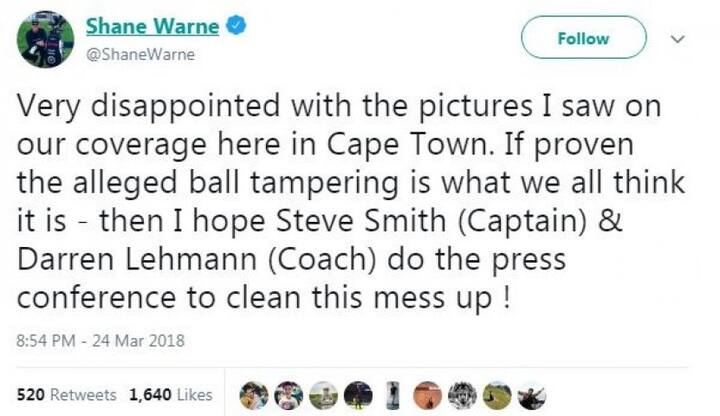Click the 'Steve Smith (Captain)' text in the tweet

pos(431,221)
